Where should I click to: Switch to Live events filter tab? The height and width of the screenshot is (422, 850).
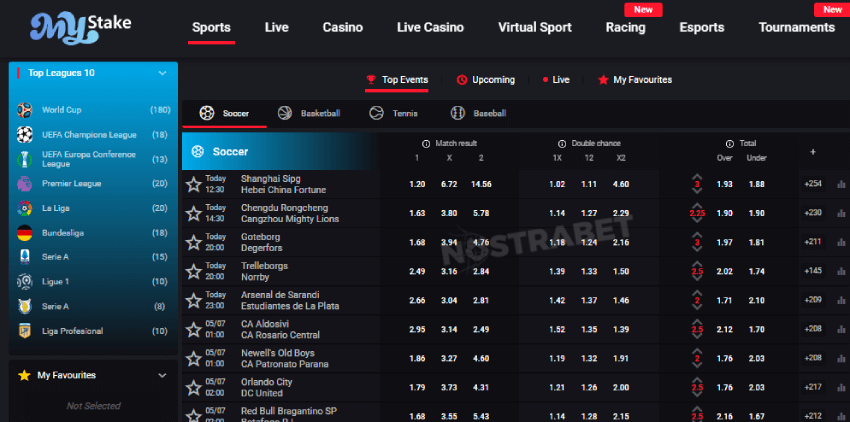(x=556, y=80)
